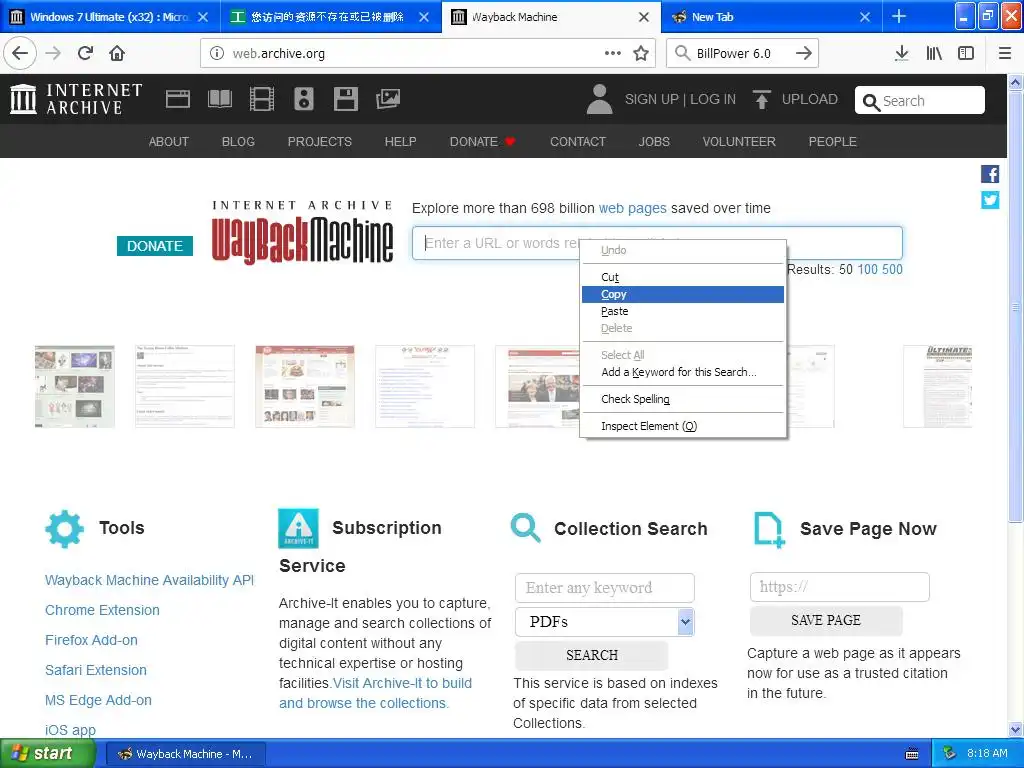Open Internet Archive software floppy icon

[x=345, y=99]
